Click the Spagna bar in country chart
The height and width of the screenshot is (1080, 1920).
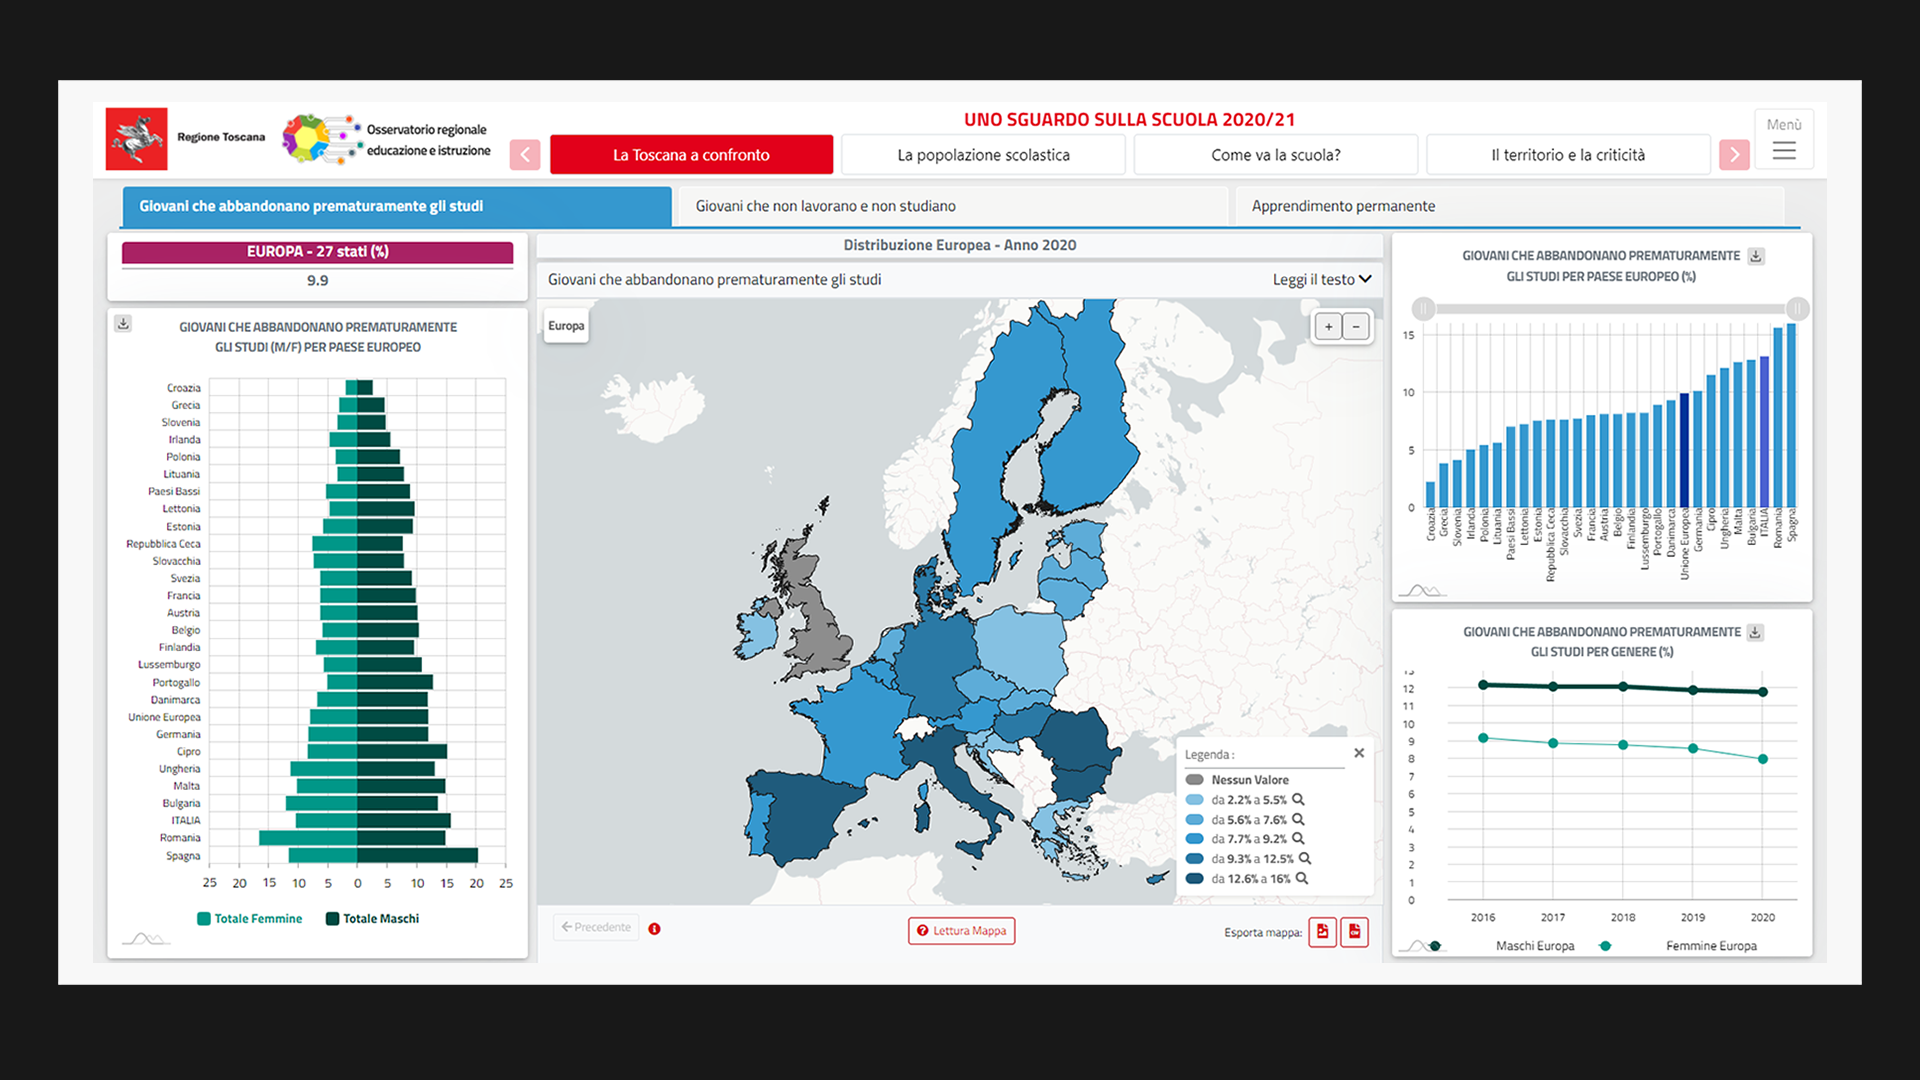[x=1791, y=416]
